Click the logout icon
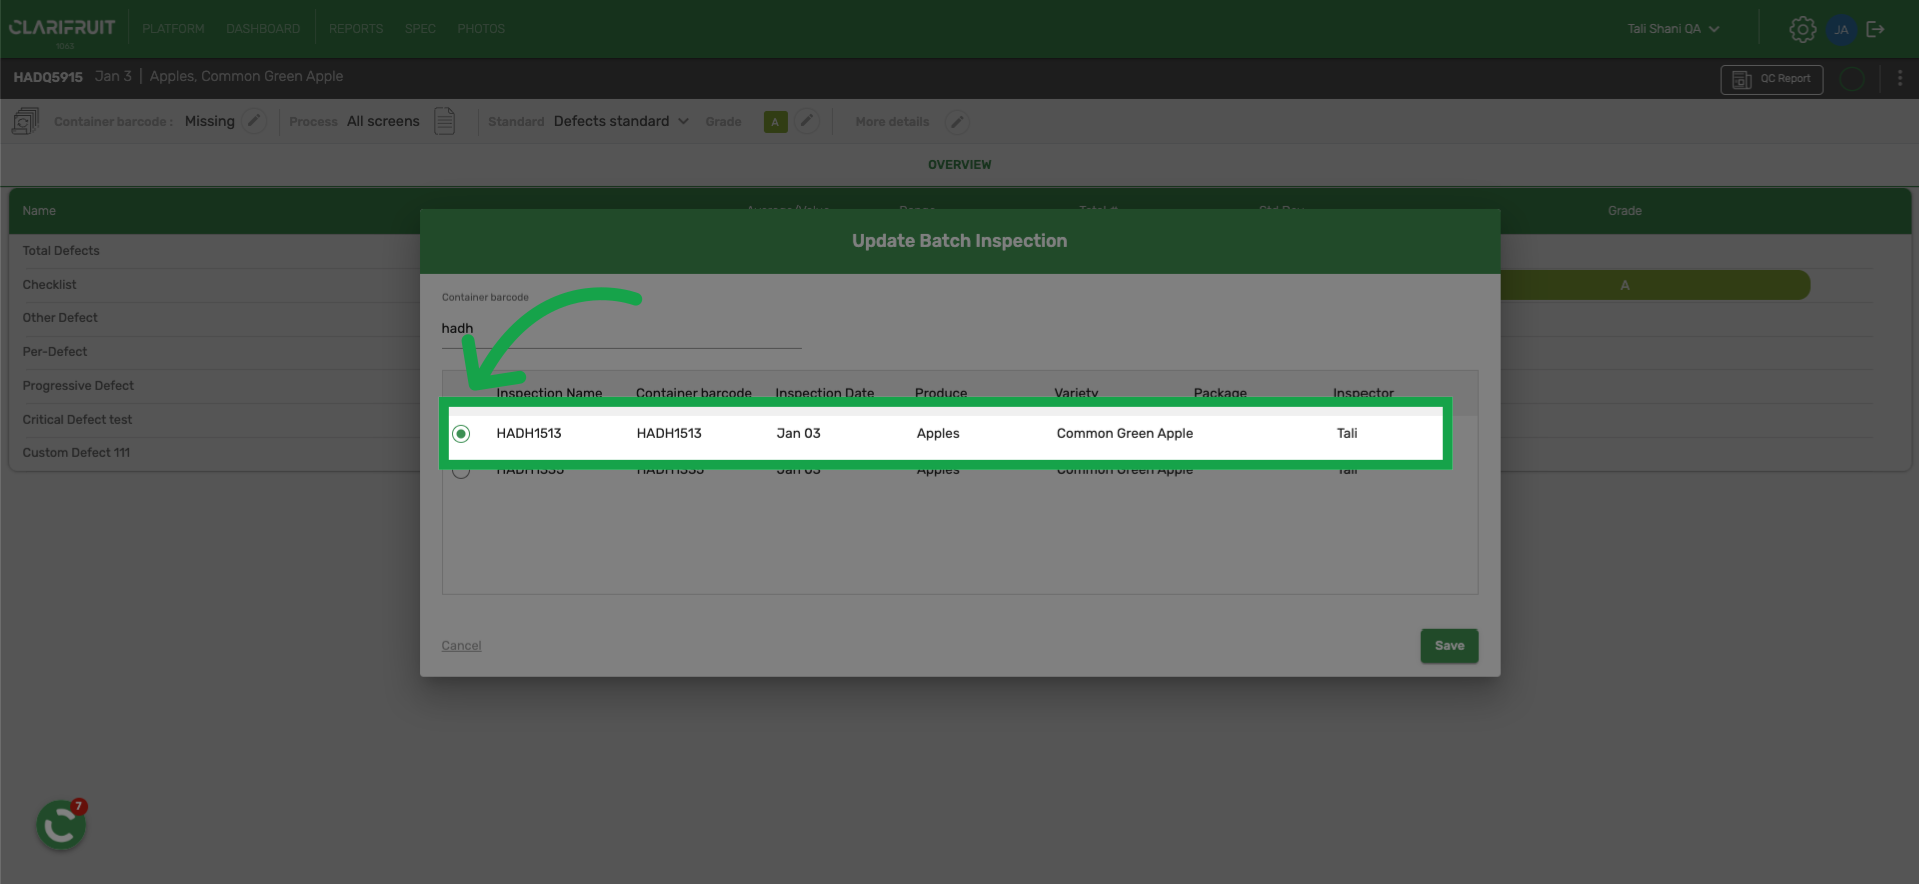1919x884 pixels. point(1876,29)
